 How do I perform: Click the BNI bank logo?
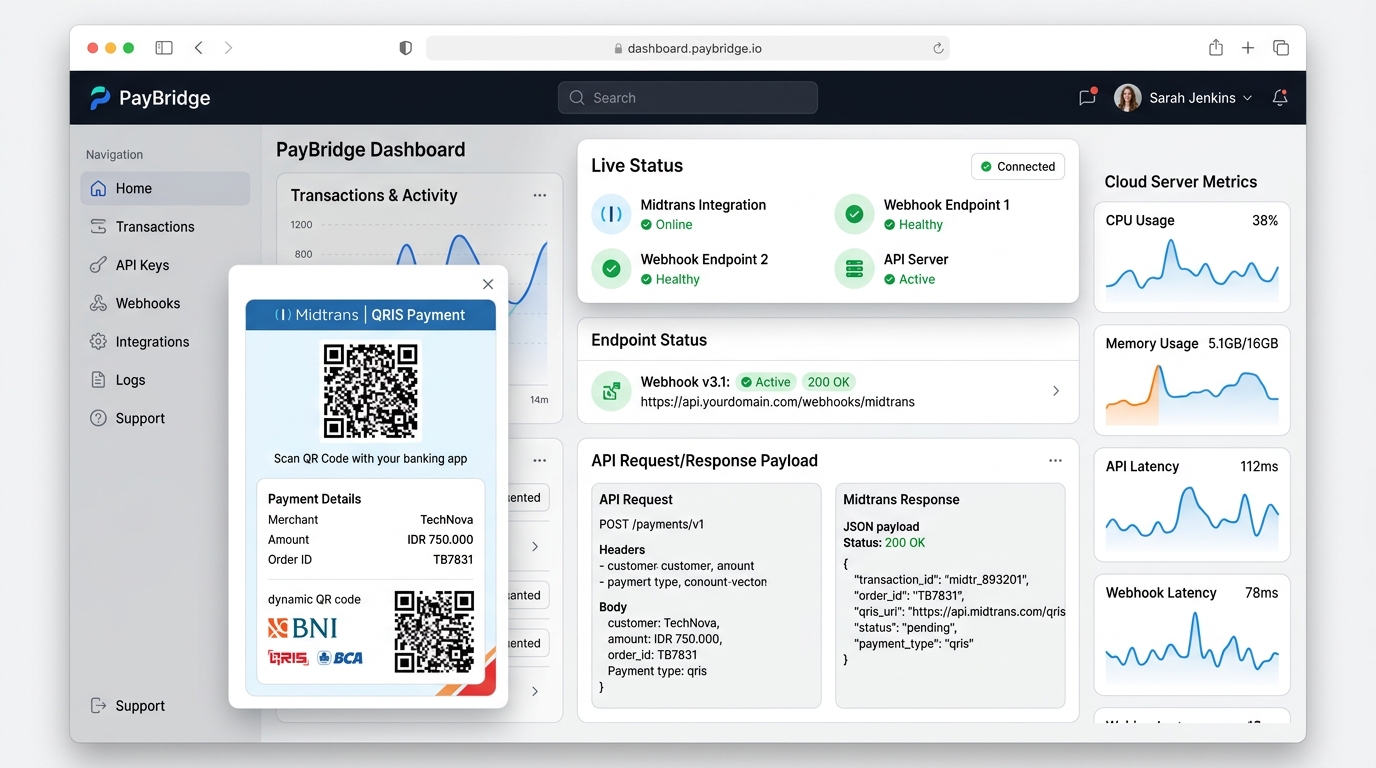(303, 628)
